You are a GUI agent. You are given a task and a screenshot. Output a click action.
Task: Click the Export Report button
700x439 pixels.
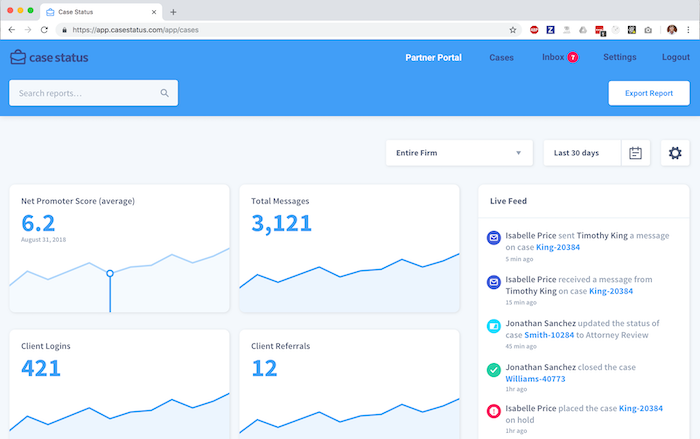(x=649, y=93)
